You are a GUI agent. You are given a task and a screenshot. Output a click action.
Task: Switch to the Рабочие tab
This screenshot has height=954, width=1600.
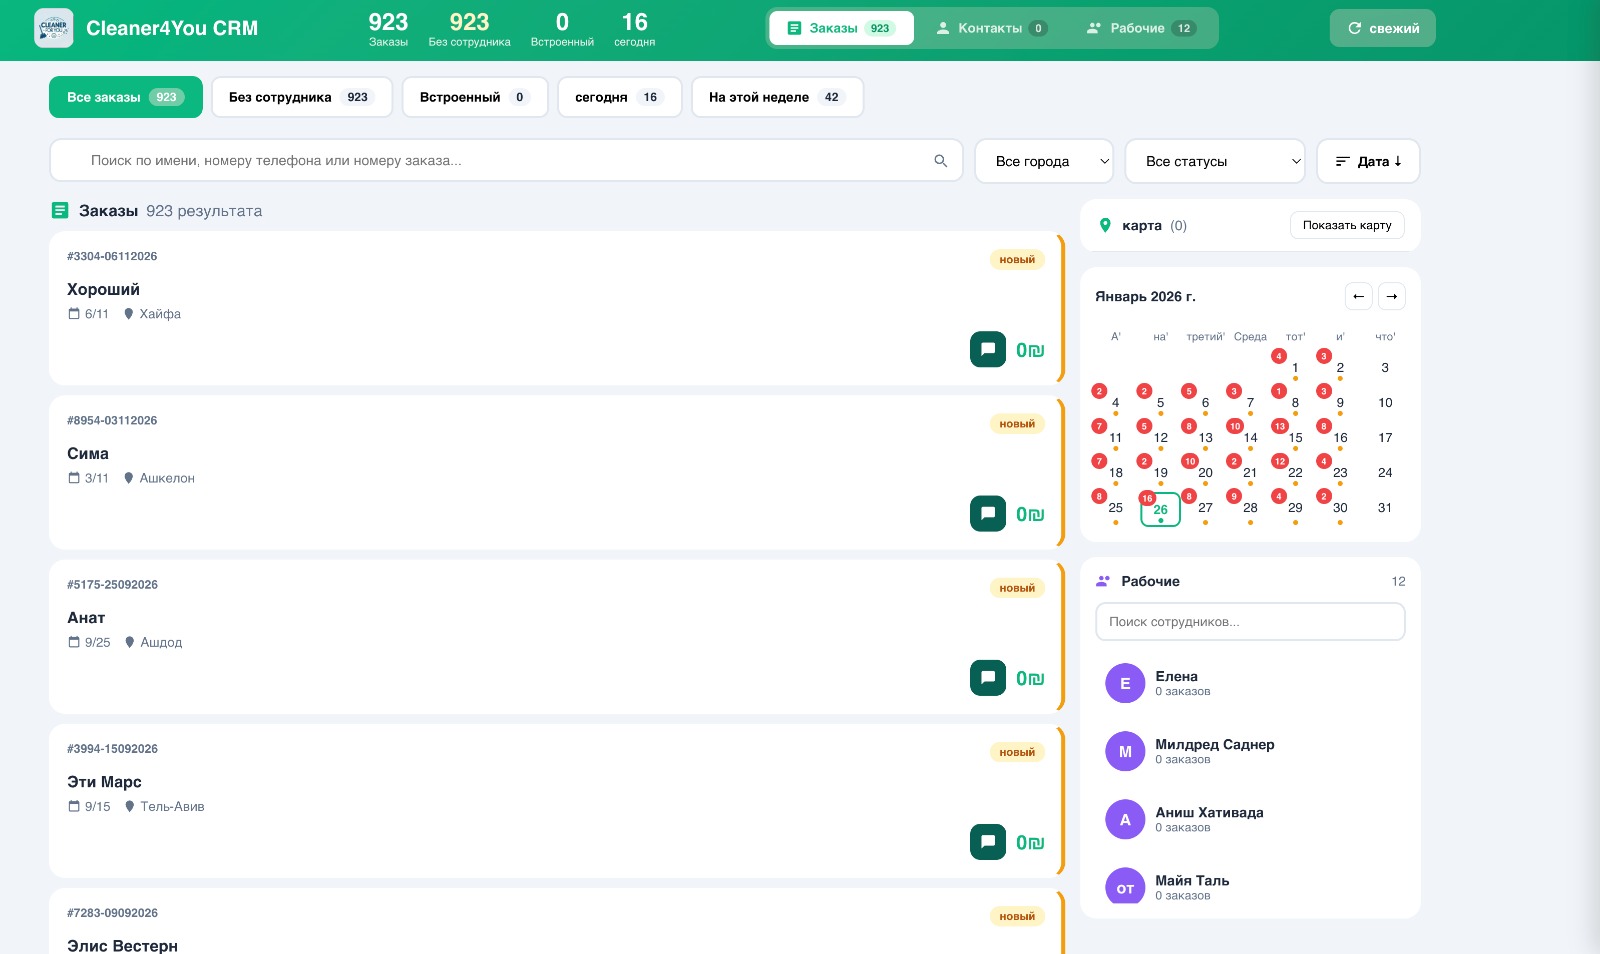[x=1141, y=28]
